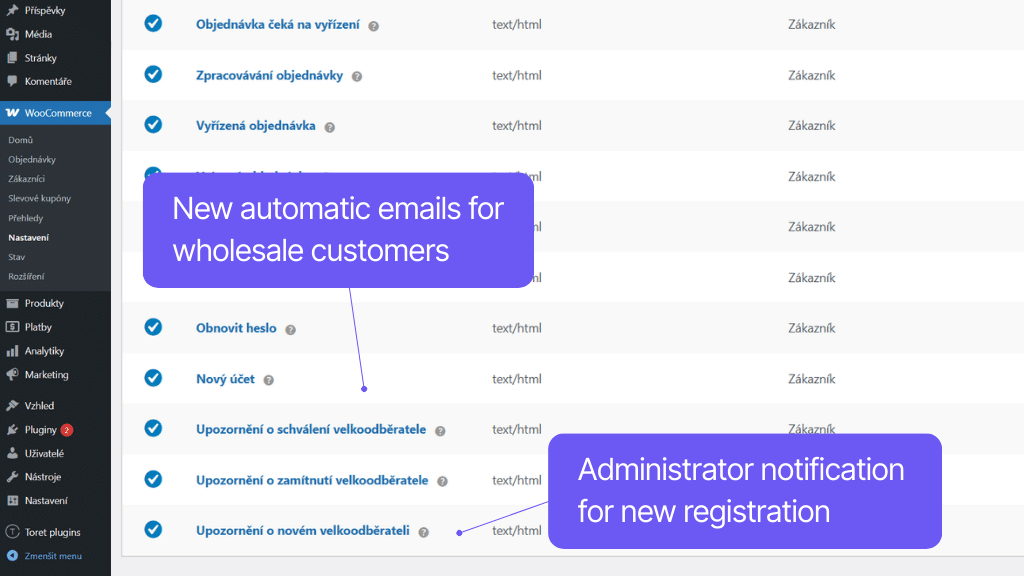Click the Zmenšit menu link text

coord(53,556)
